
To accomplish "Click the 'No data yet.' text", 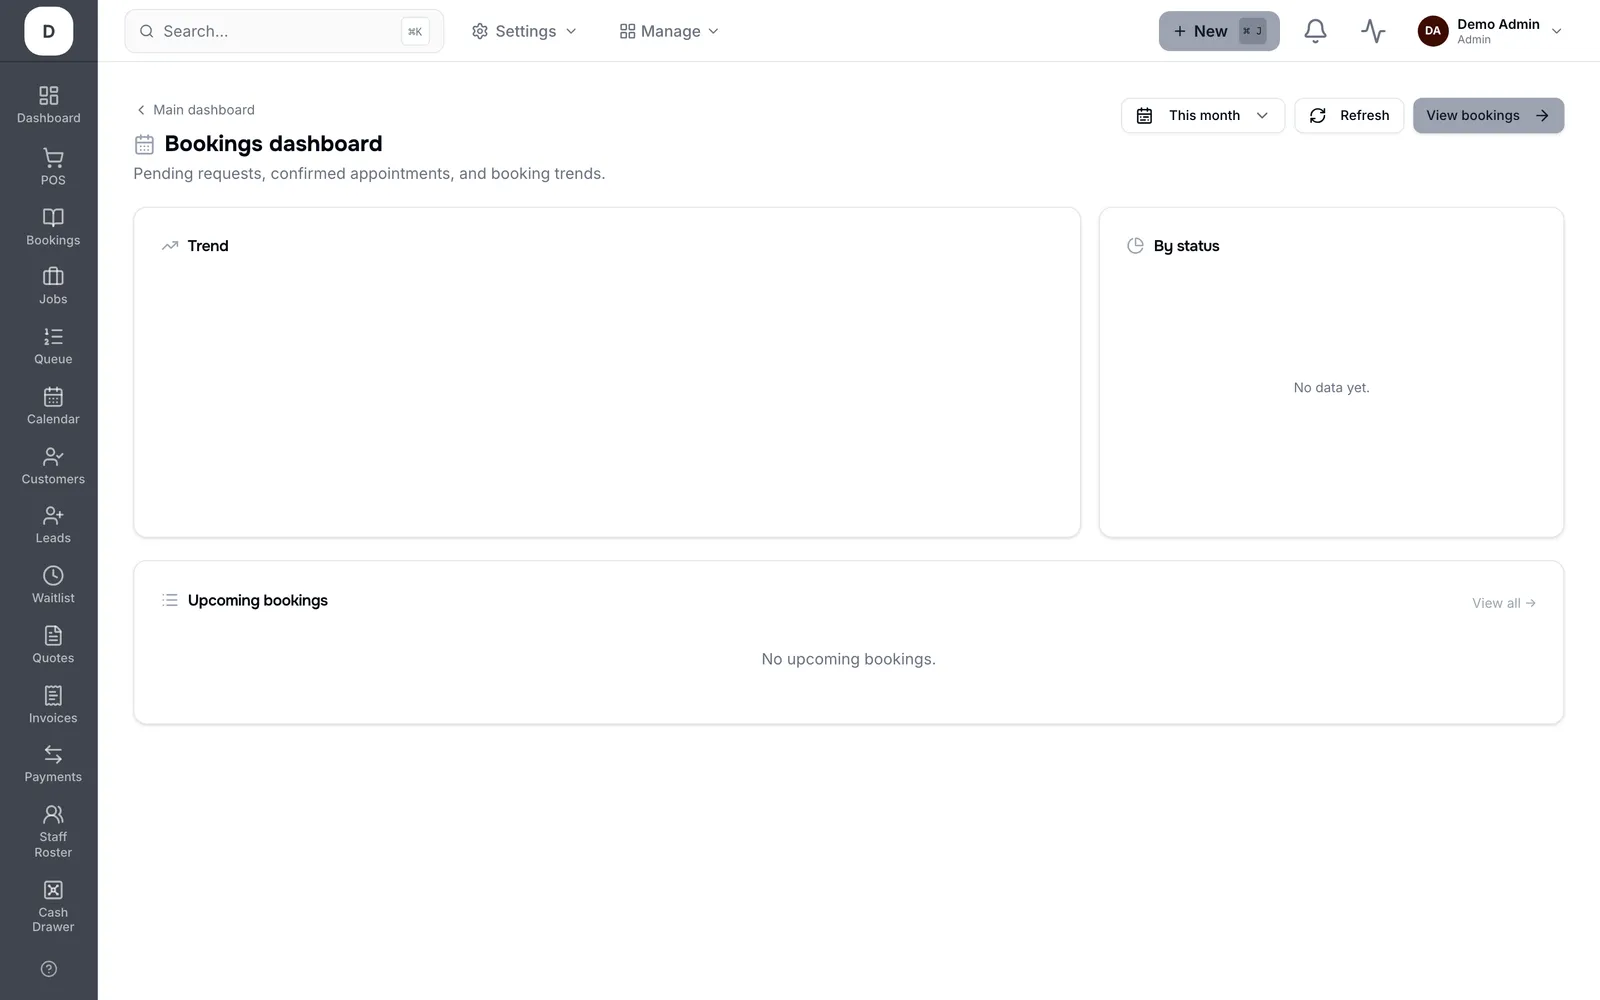I will pos(1331,388).
